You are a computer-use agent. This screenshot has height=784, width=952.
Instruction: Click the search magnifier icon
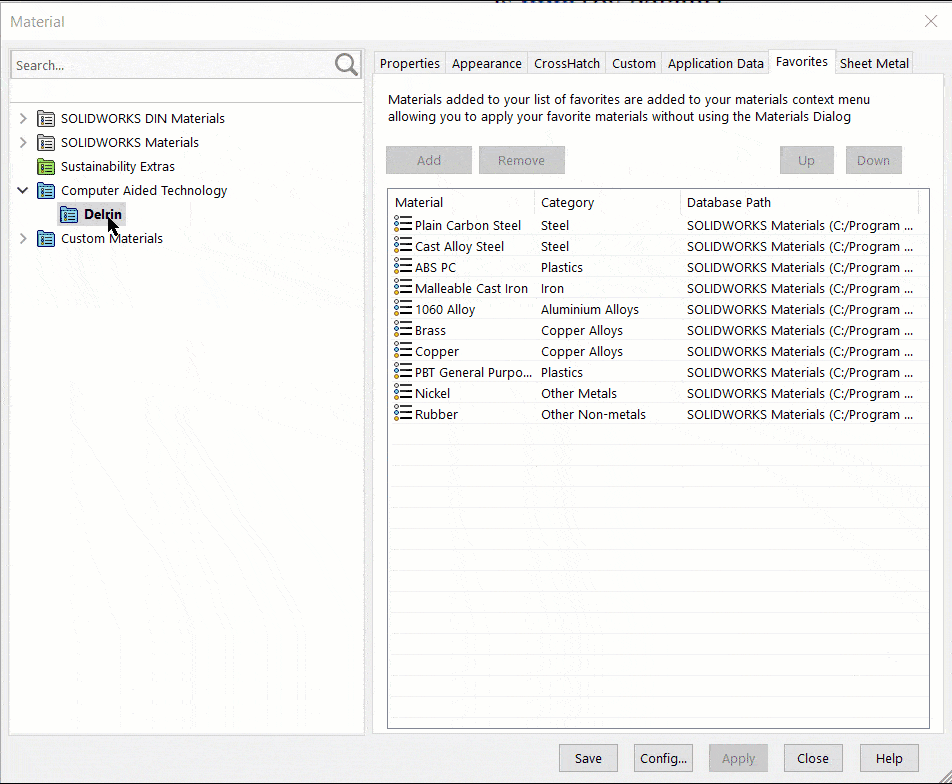click(x=346, y=64)
